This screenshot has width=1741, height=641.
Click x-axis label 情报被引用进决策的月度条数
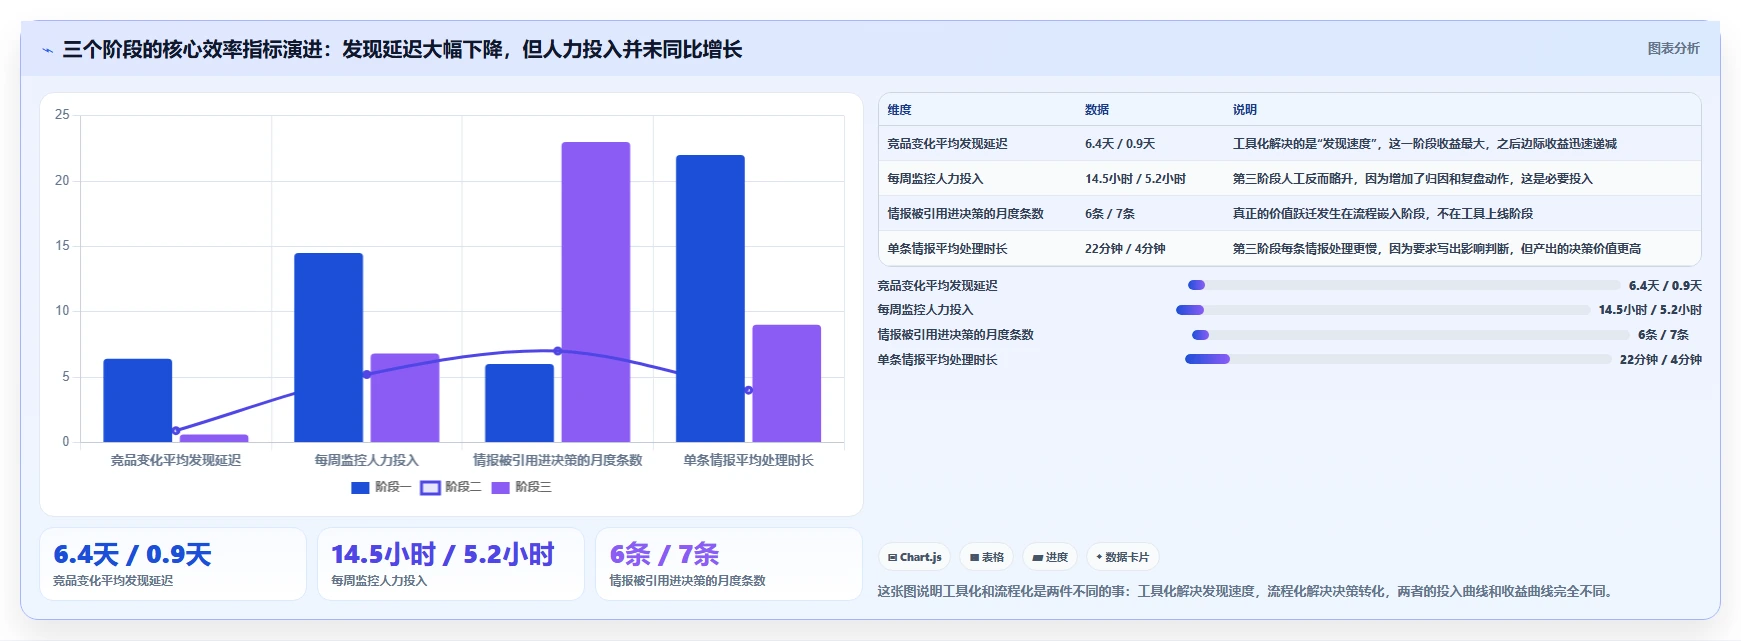558,460
